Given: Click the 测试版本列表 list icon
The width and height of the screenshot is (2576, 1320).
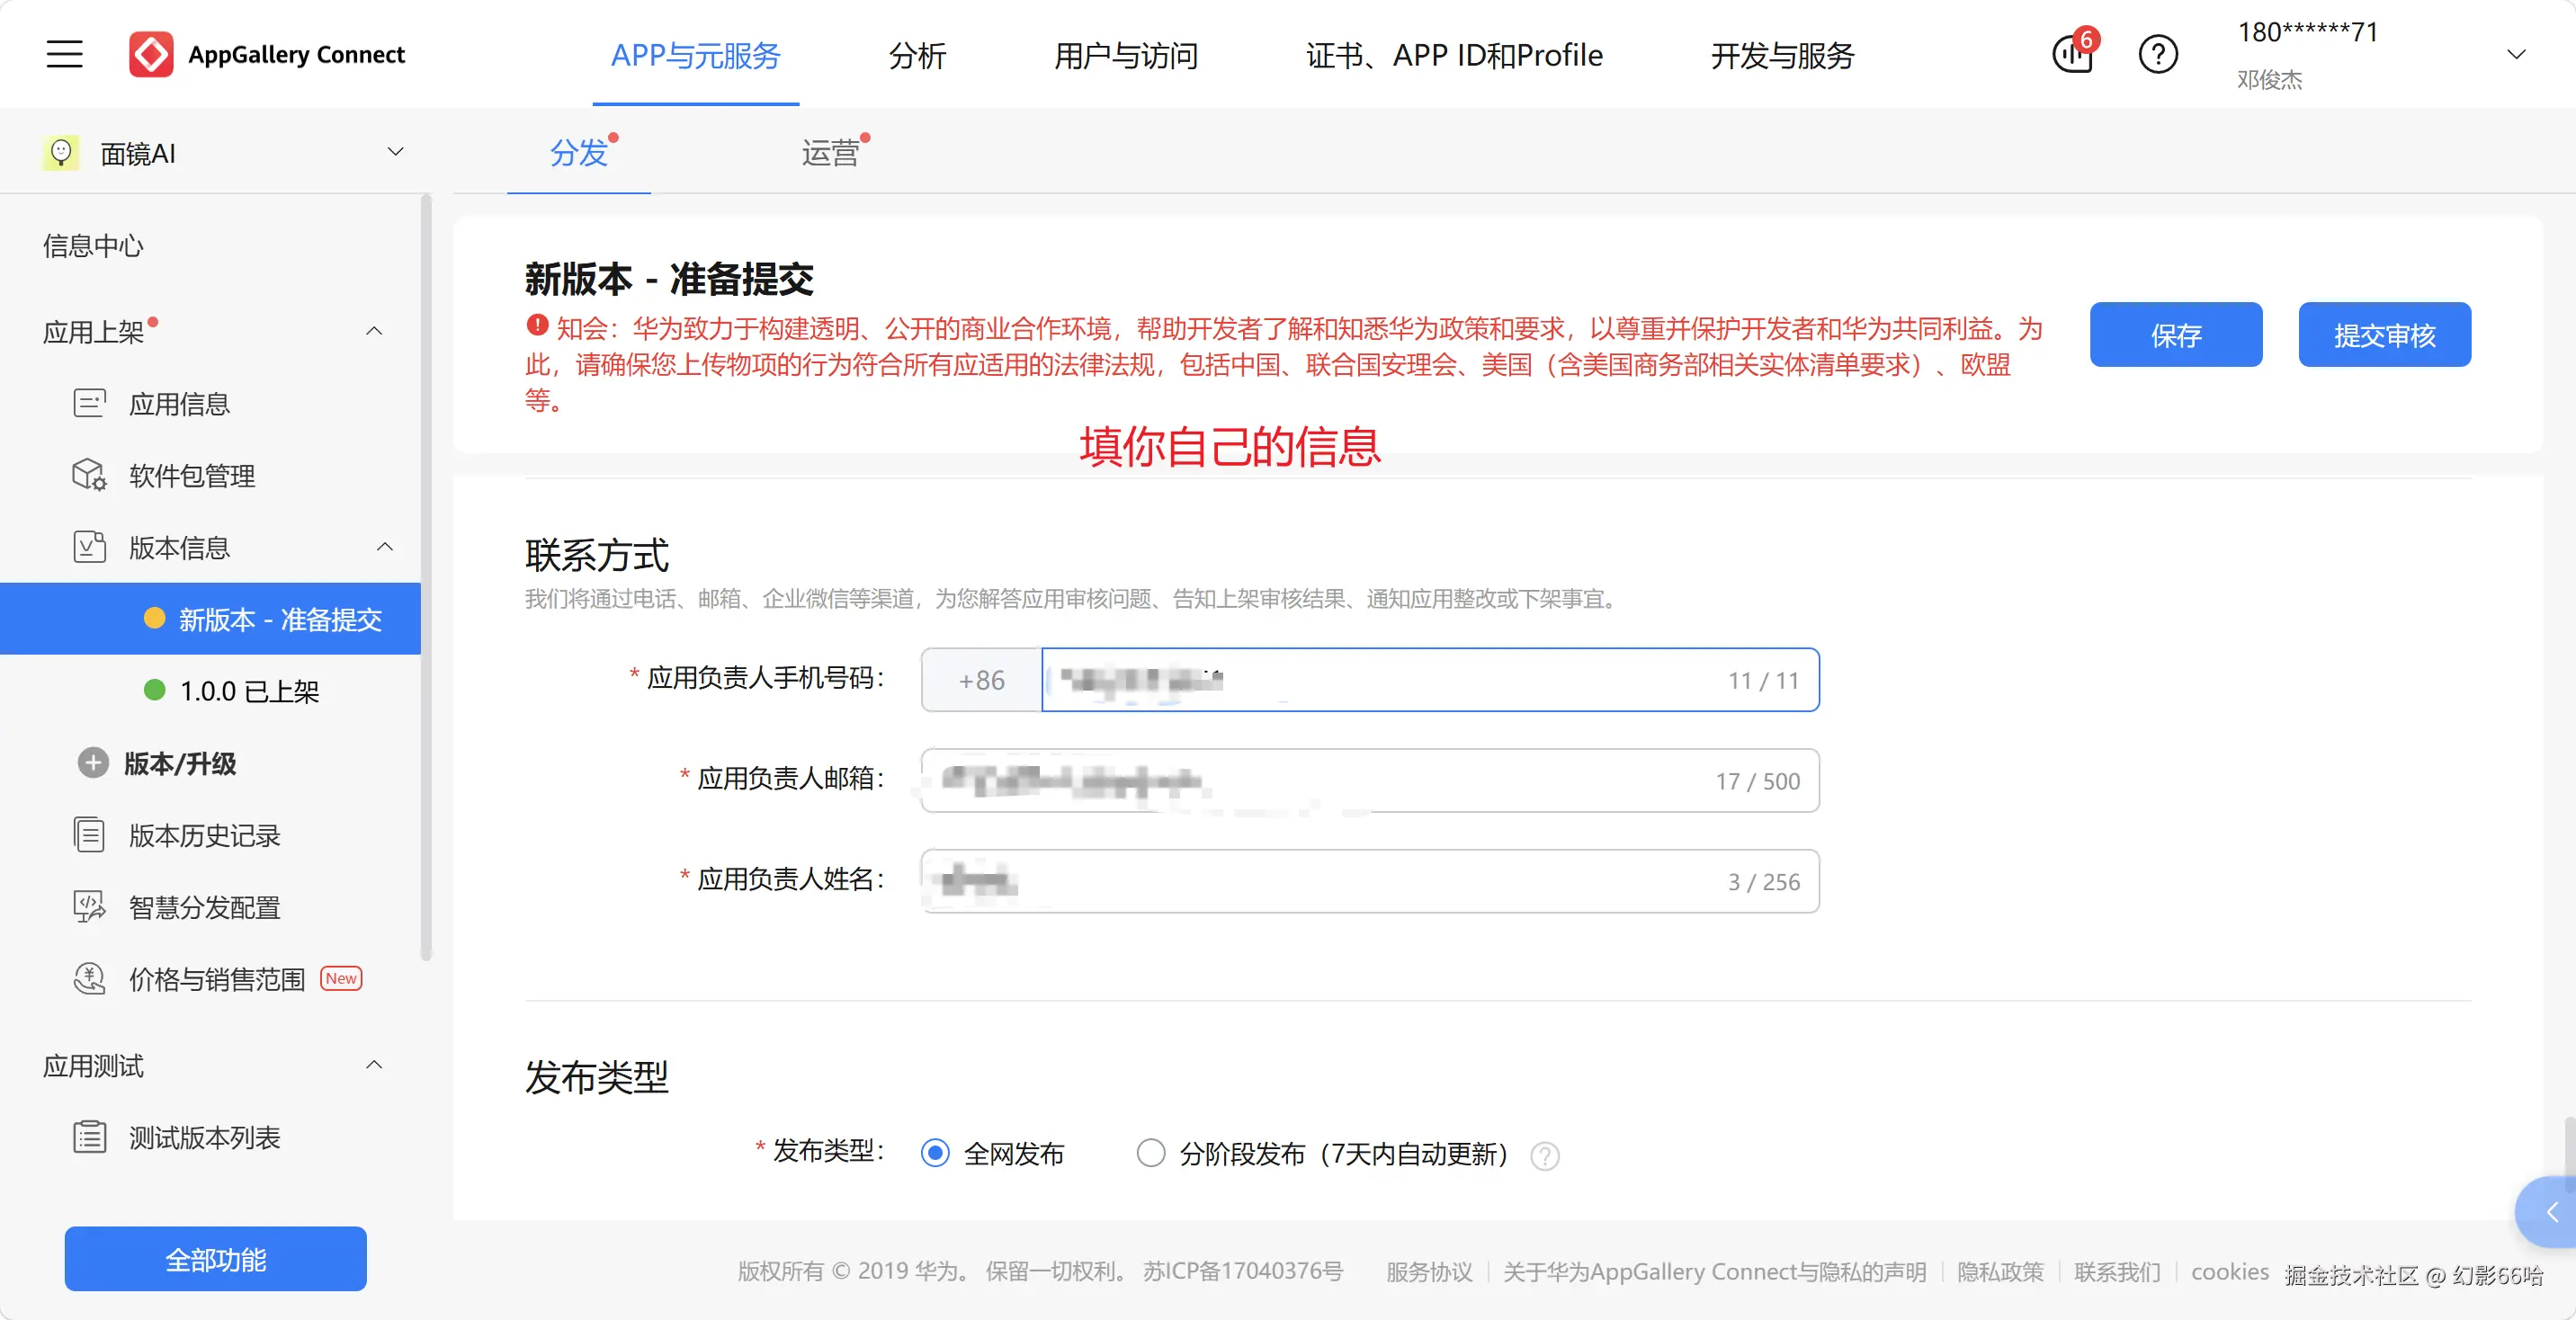Looking at the screenshot, I should point(89,1137).
